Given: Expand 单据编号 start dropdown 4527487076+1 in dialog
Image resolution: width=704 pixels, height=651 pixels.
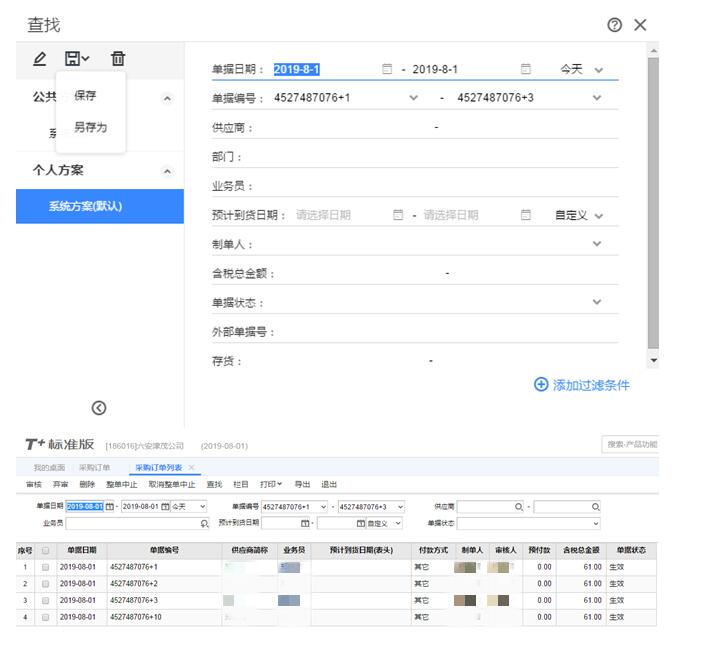Looking at the screenshot, I should (414, 98).
